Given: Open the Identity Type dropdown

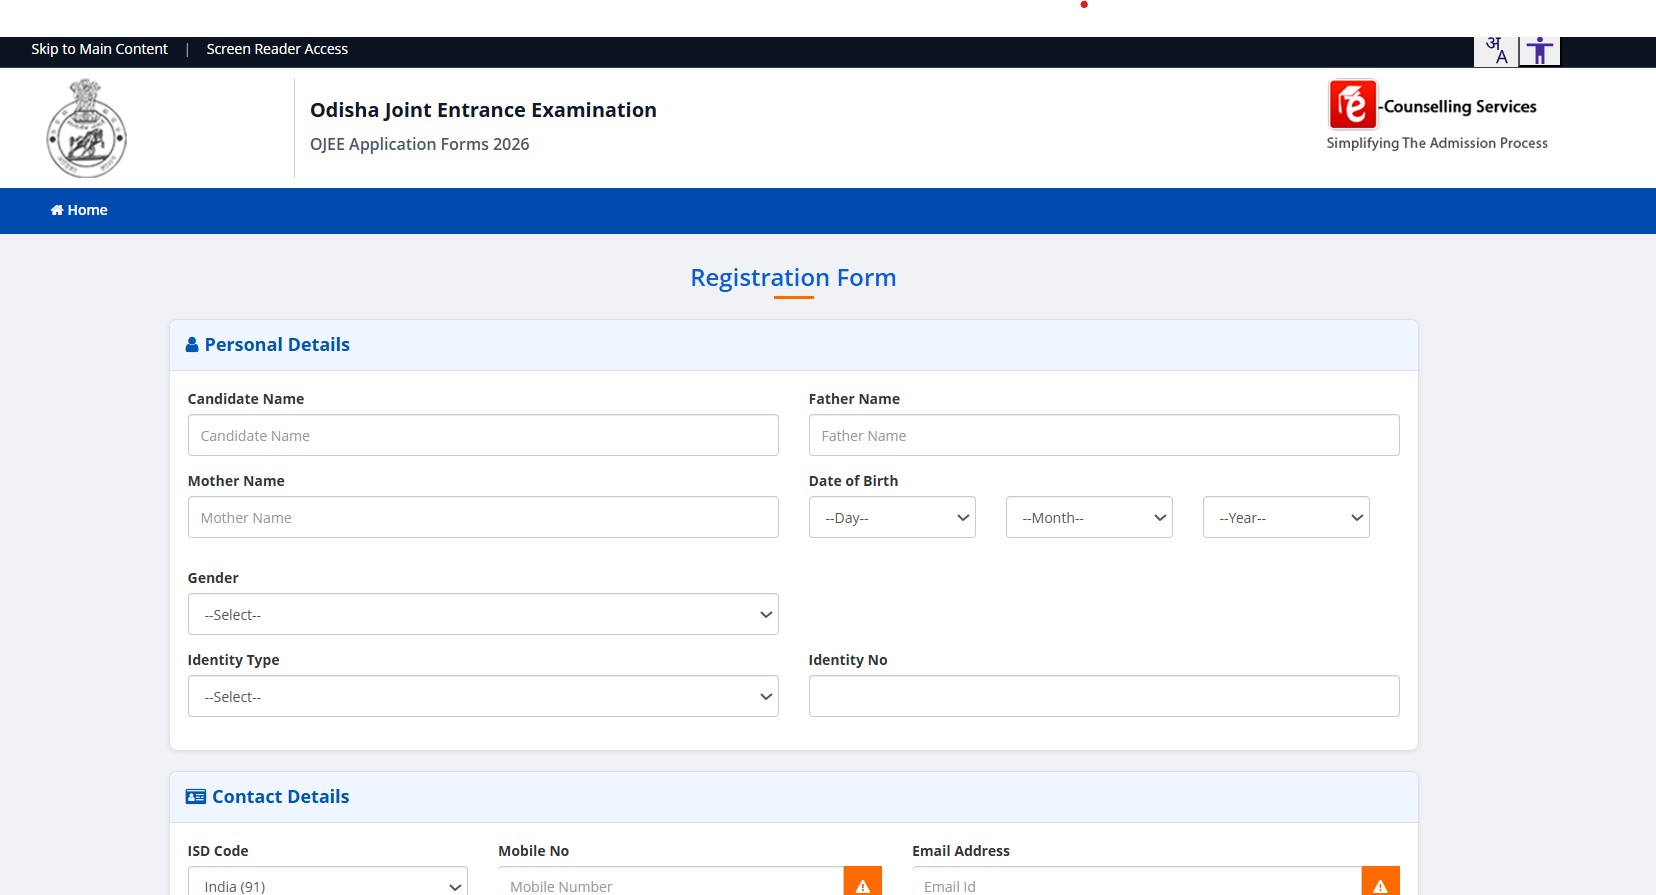Looking at the screenshot, I should point(482,697).
